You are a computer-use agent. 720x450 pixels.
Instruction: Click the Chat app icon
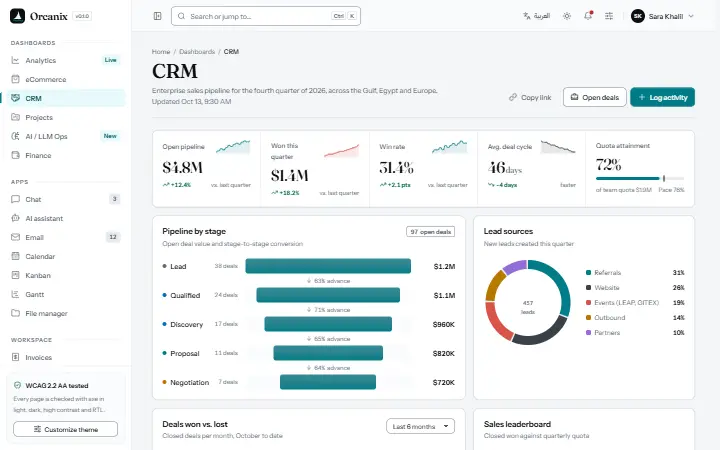(x=15, y=199)
